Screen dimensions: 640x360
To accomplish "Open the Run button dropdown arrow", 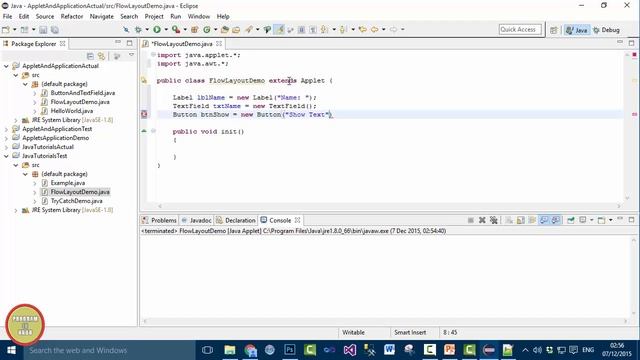I will [166, 29].
